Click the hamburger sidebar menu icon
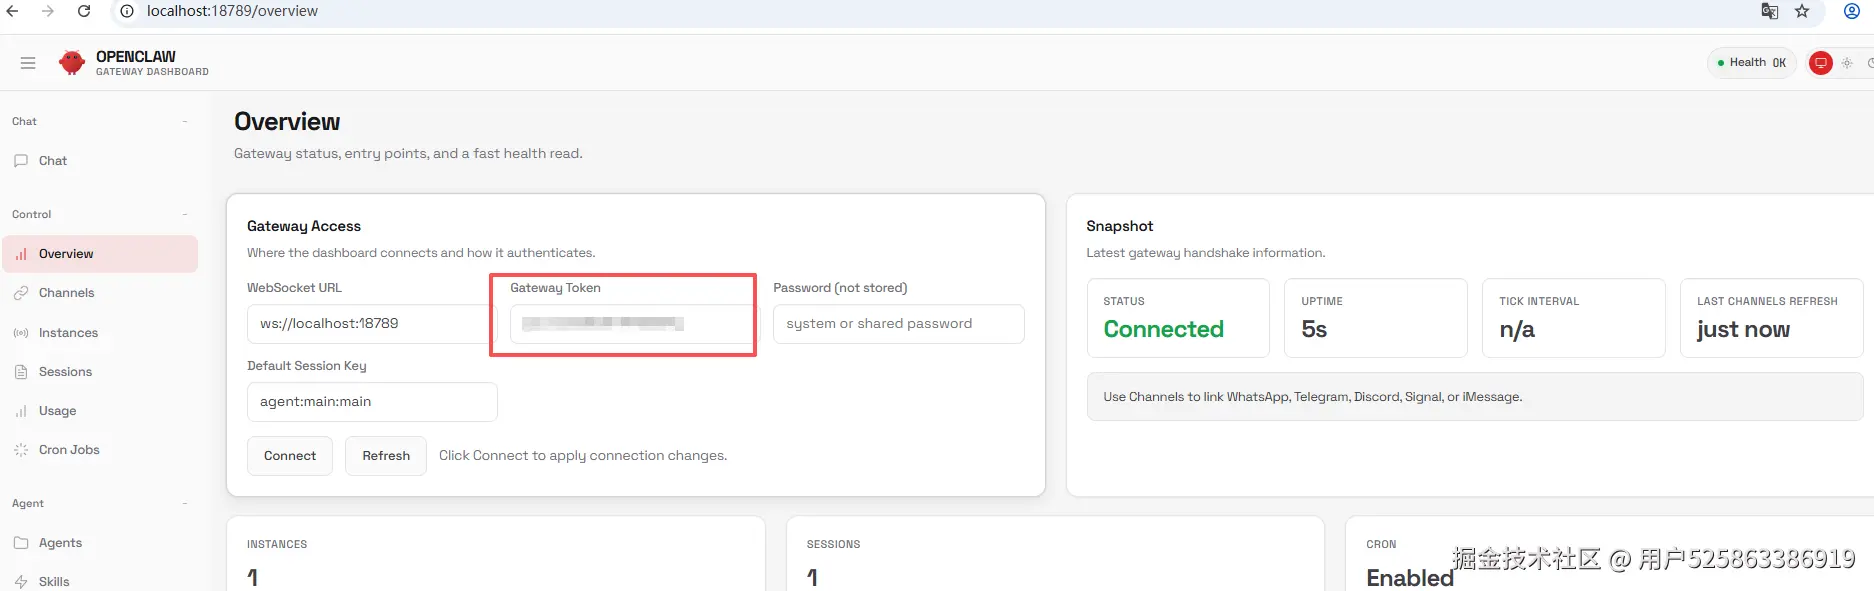 [x=28, y=63]
